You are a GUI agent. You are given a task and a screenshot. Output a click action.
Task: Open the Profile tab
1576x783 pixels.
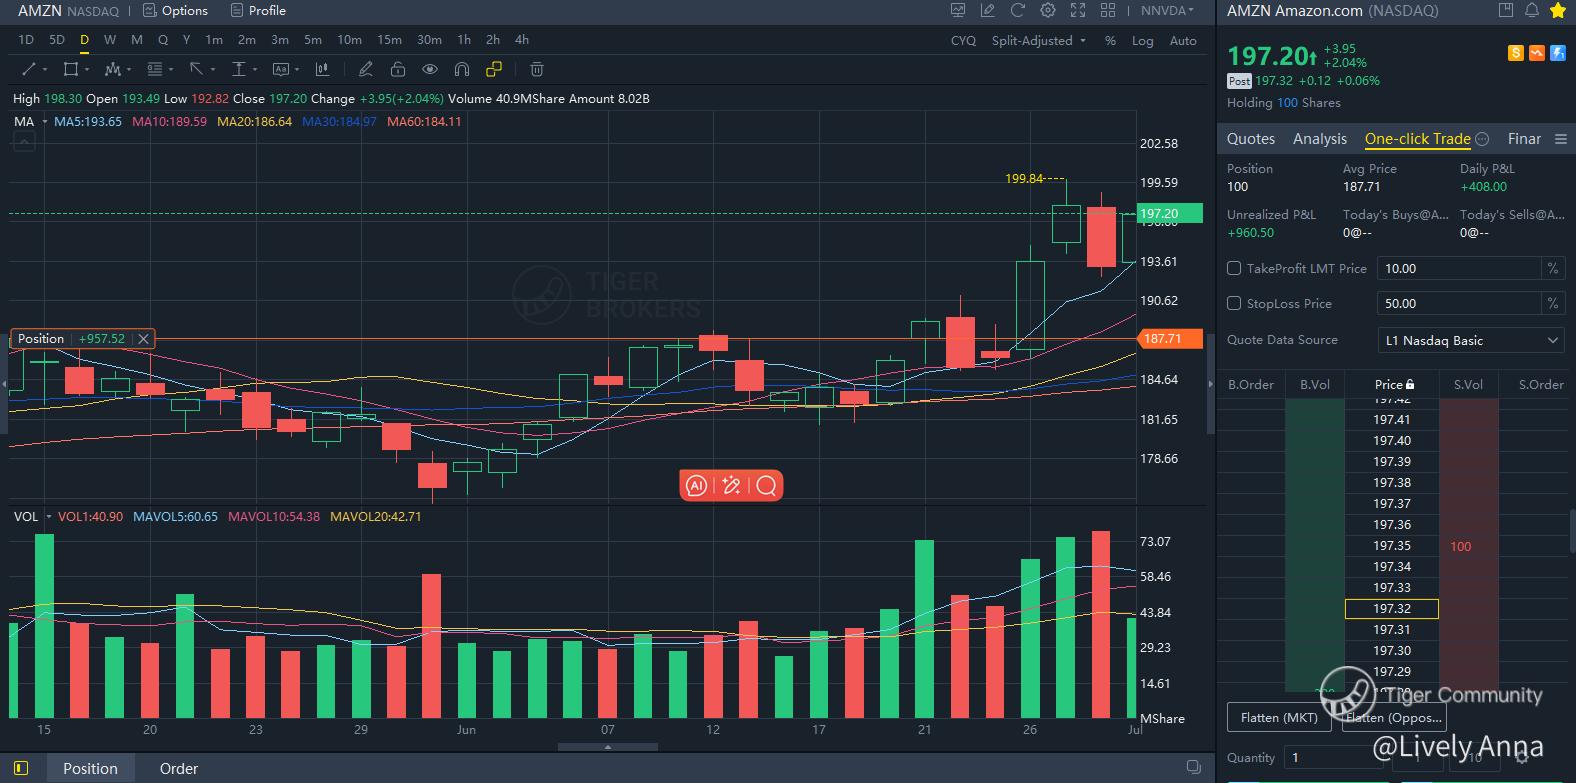point(258,10)
